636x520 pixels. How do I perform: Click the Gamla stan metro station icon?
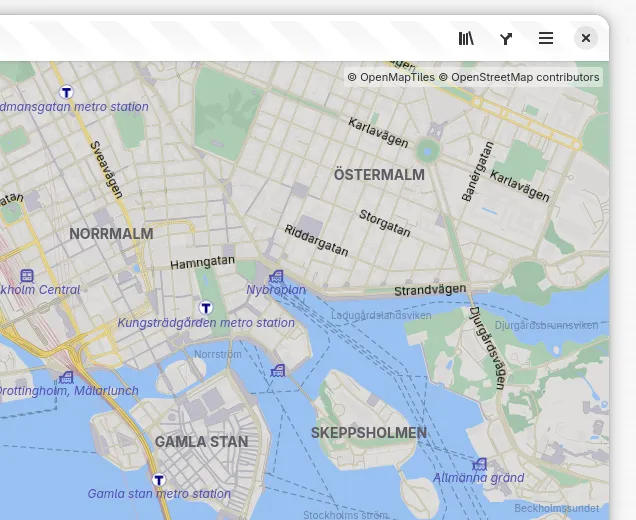point(158,480)
